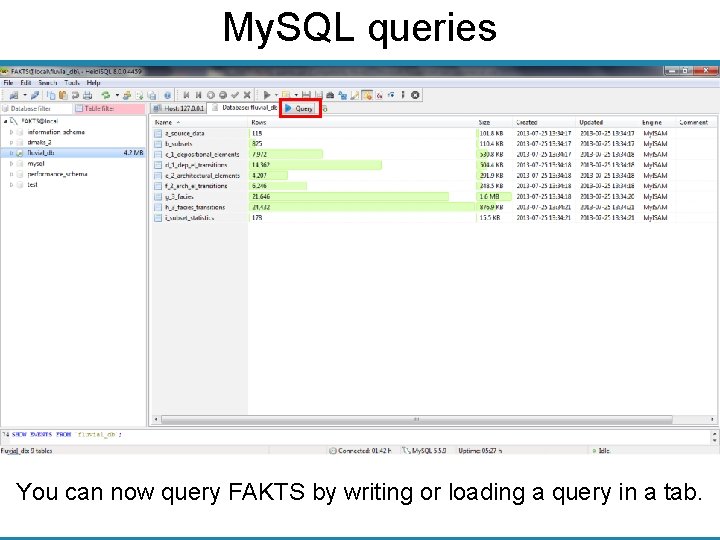Click the green Refresh toolbar icon

[106, 95]
